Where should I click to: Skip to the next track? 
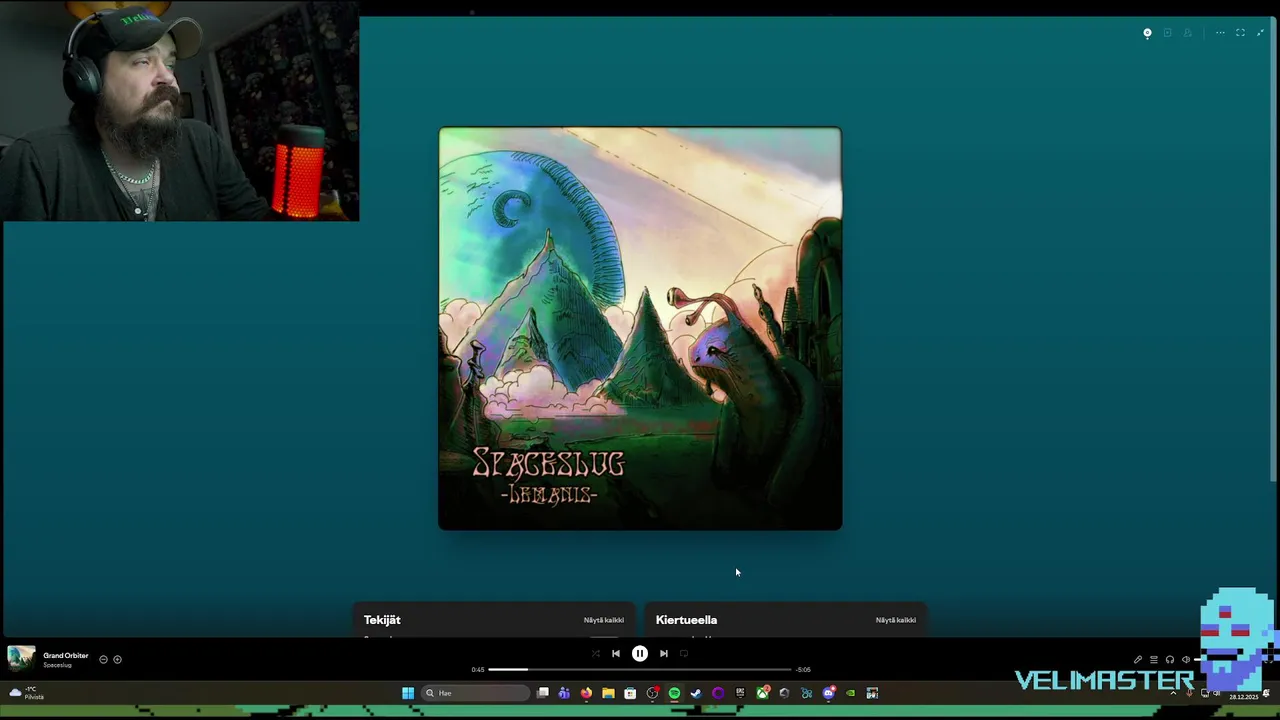(664, 653)
